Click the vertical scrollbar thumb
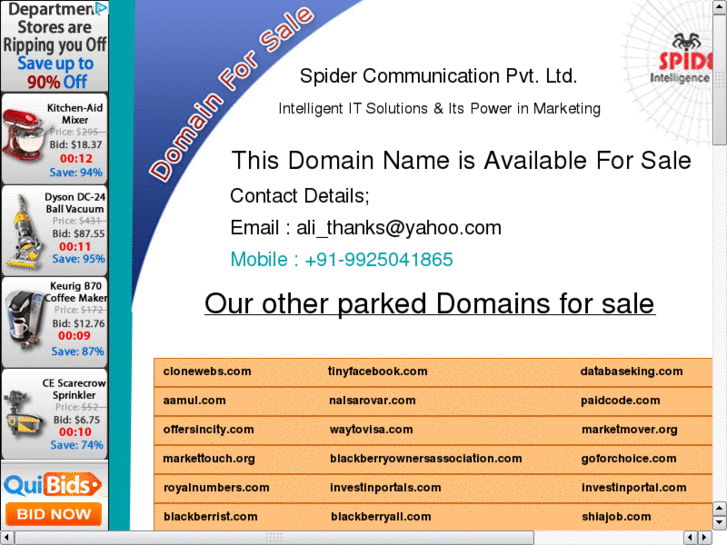This screenshot has width=727, height=545. coord(719,79)
